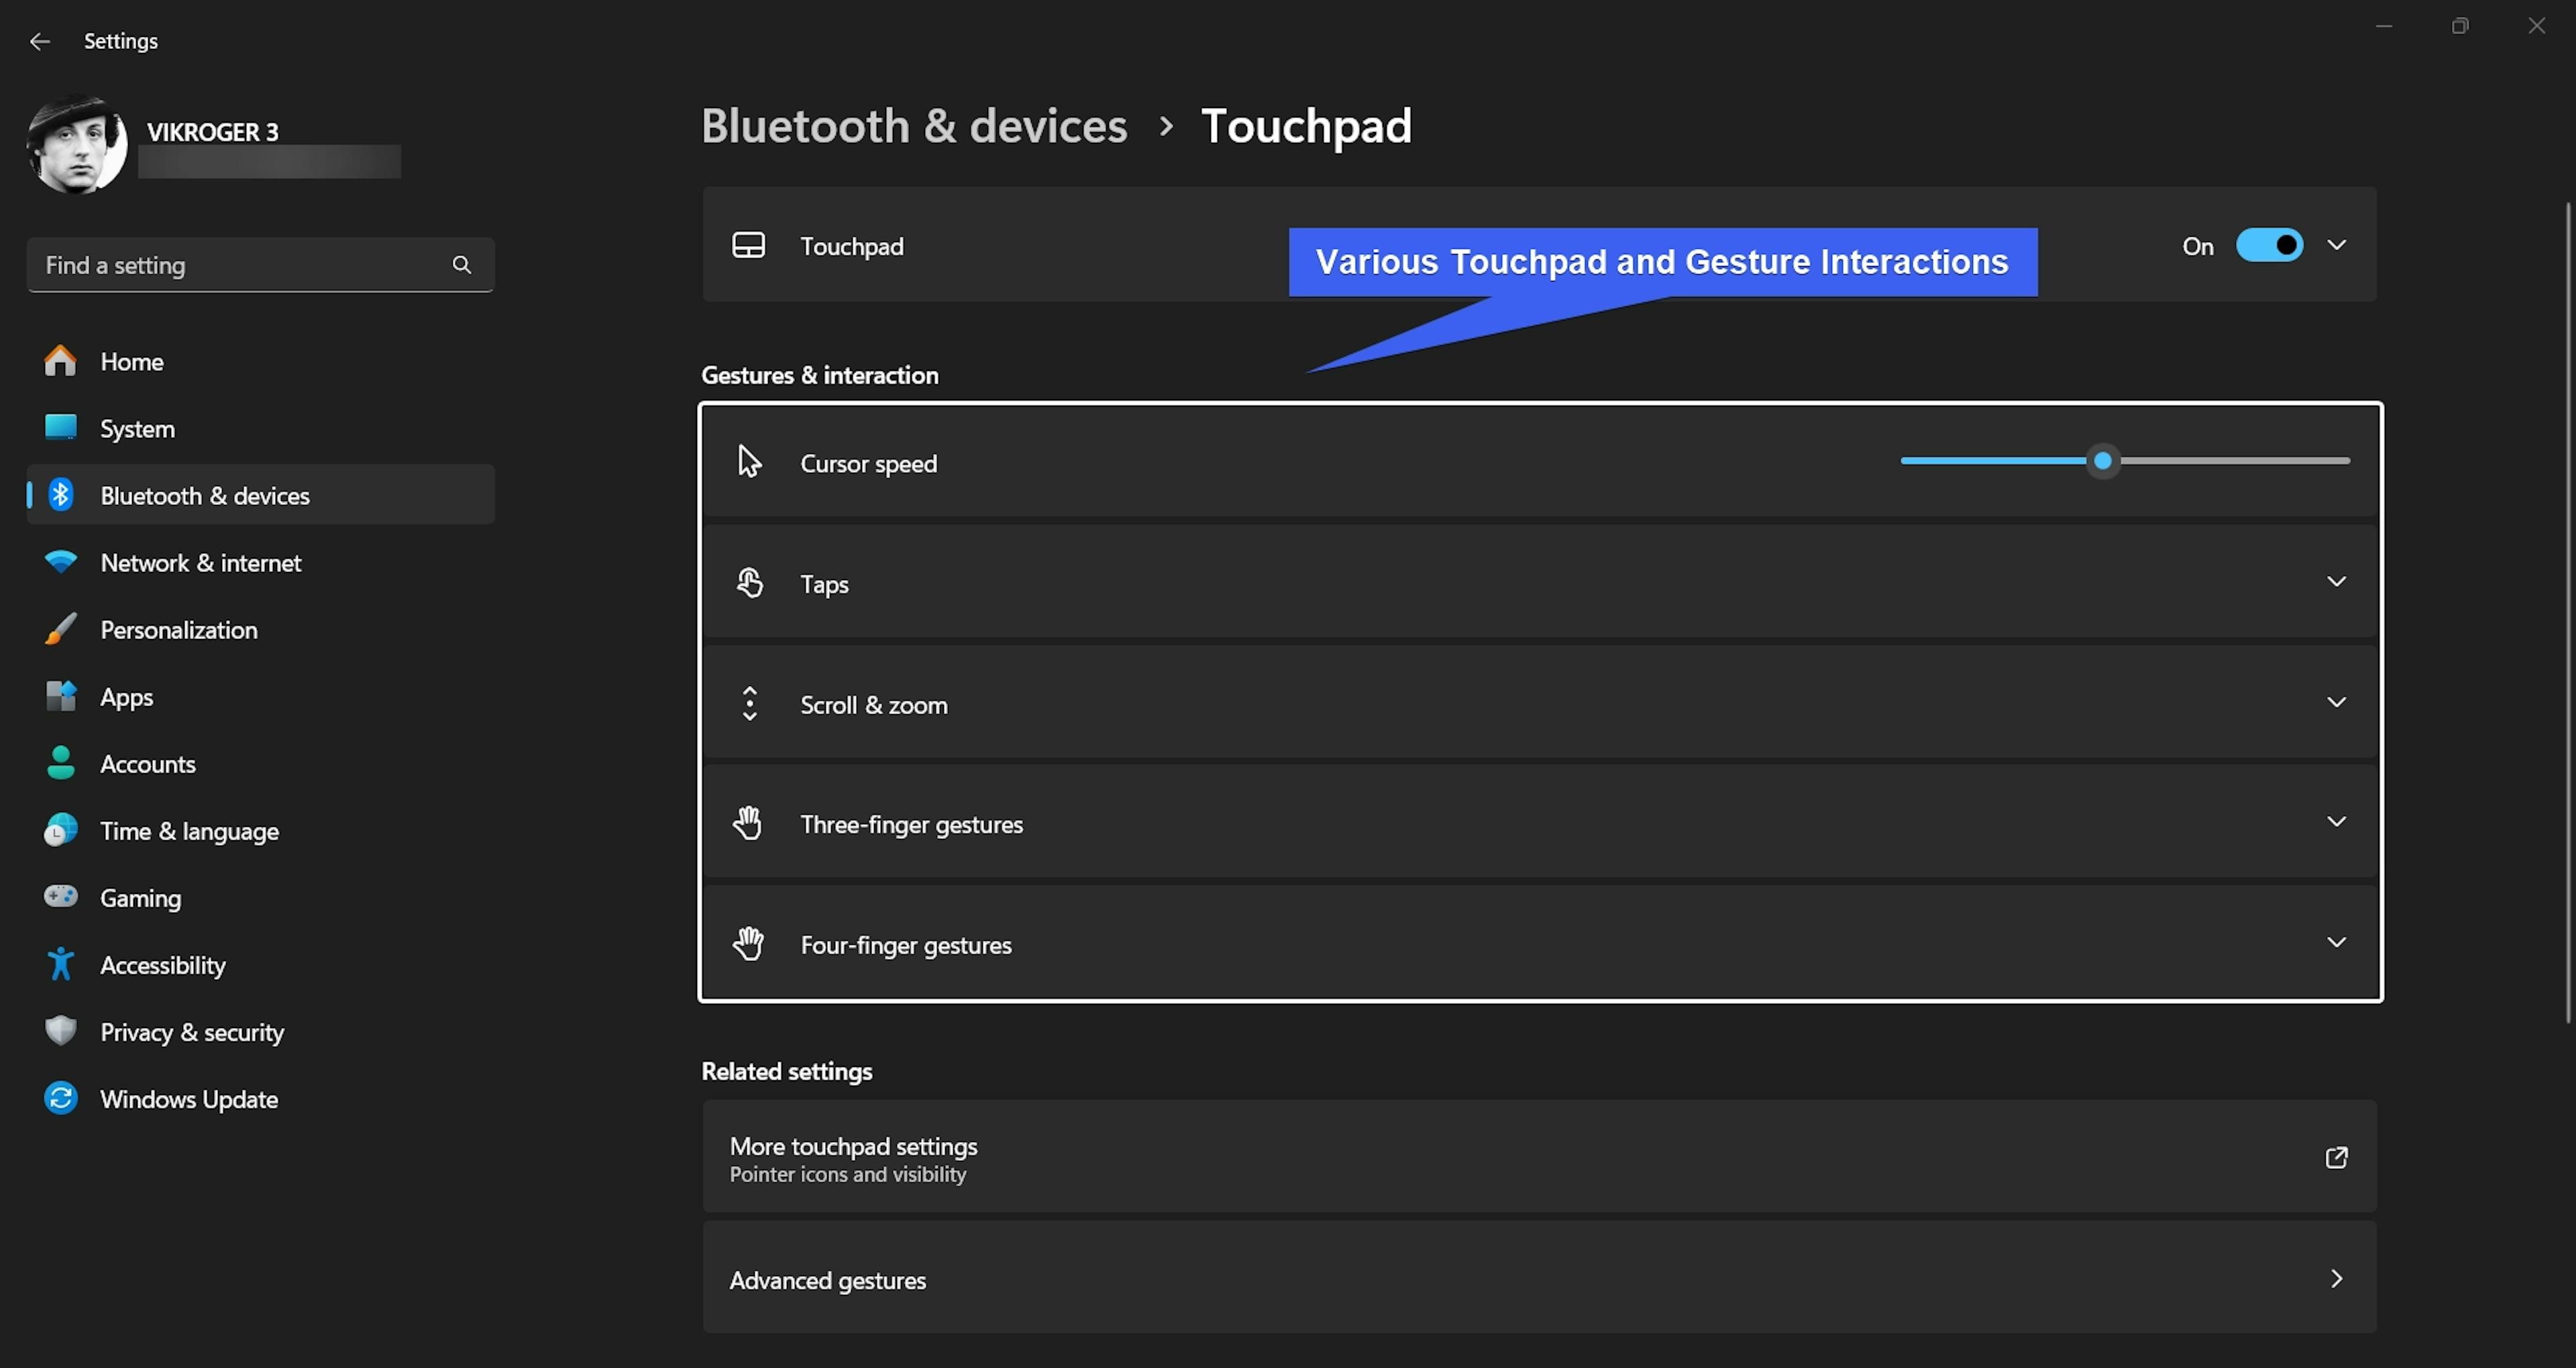Click the user profile avatar picture
Viewport: 2576px width, 1368px height.
pos(77,145)
